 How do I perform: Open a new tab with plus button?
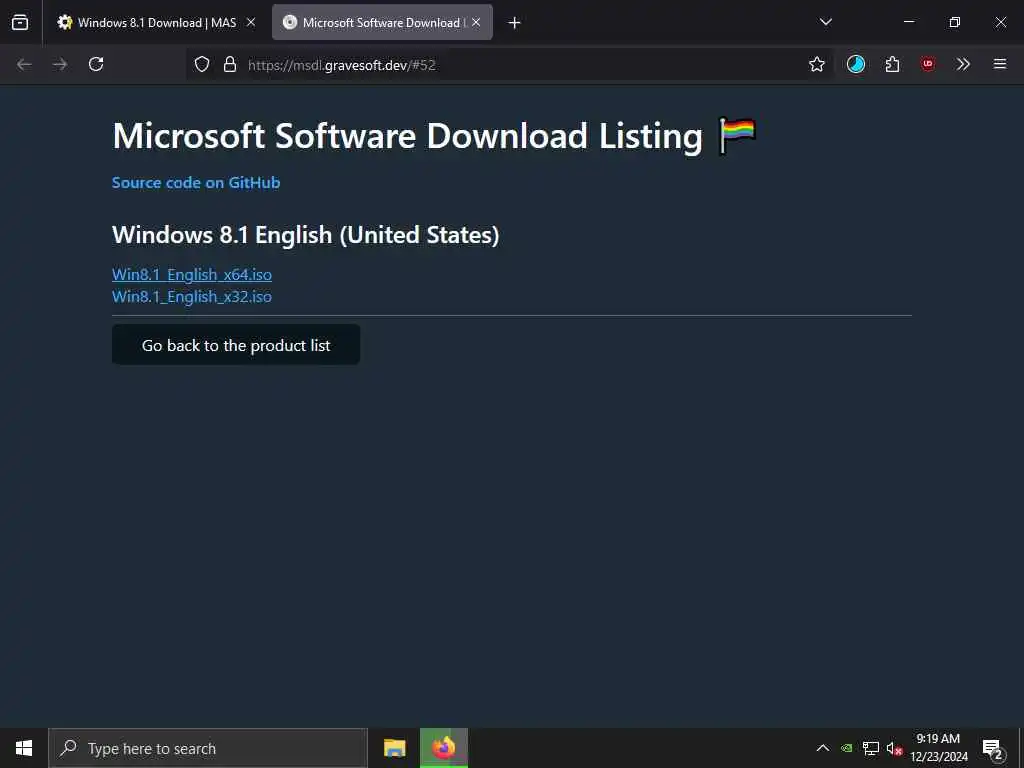[515, 23]
